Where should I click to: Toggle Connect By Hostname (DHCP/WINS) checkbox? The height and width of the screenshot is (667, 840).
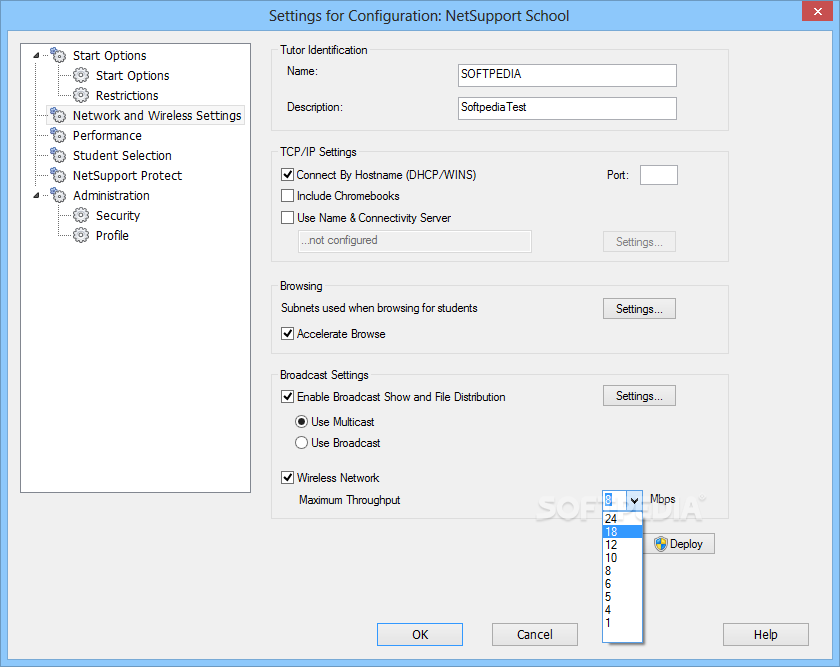288,175
